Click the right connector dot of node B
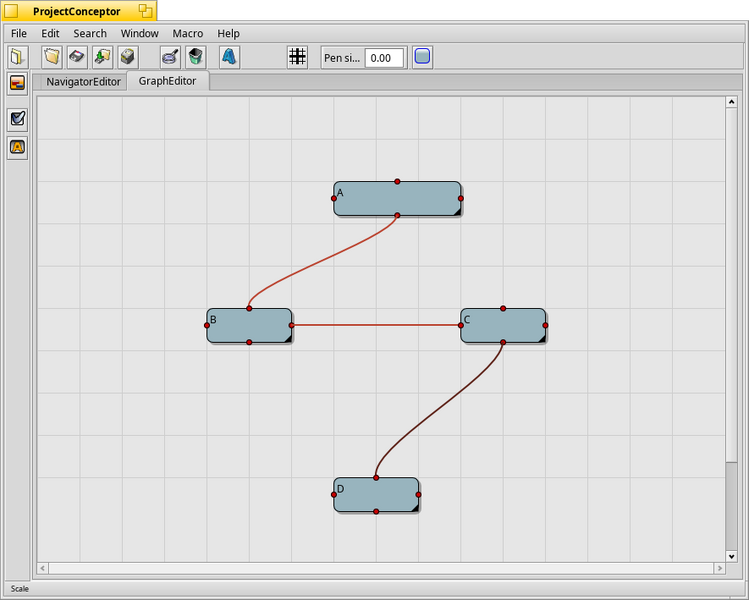 coord(291,325)
